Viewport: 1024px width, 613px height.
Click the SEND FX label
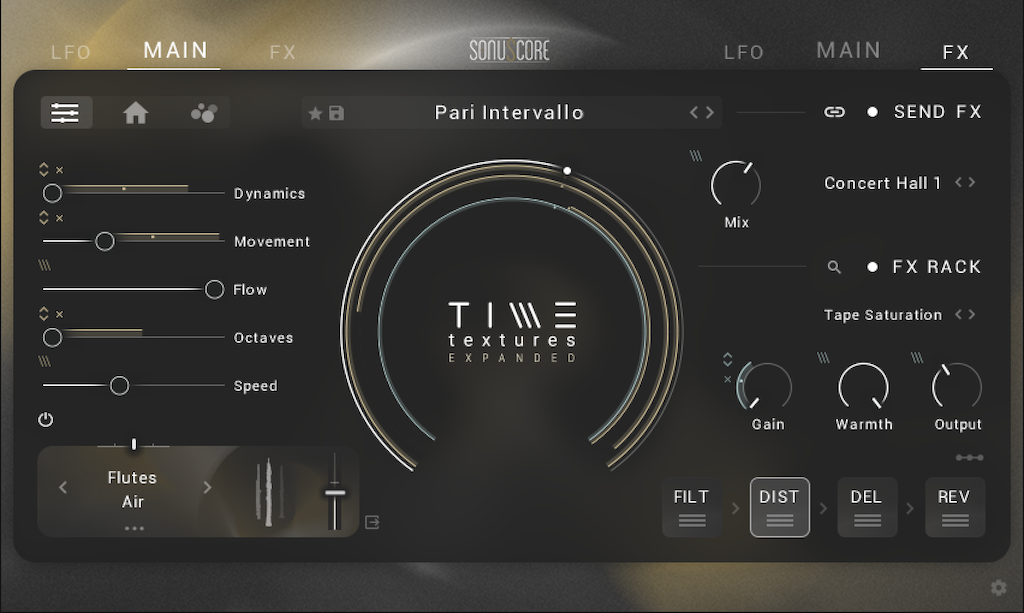(938, 112)
